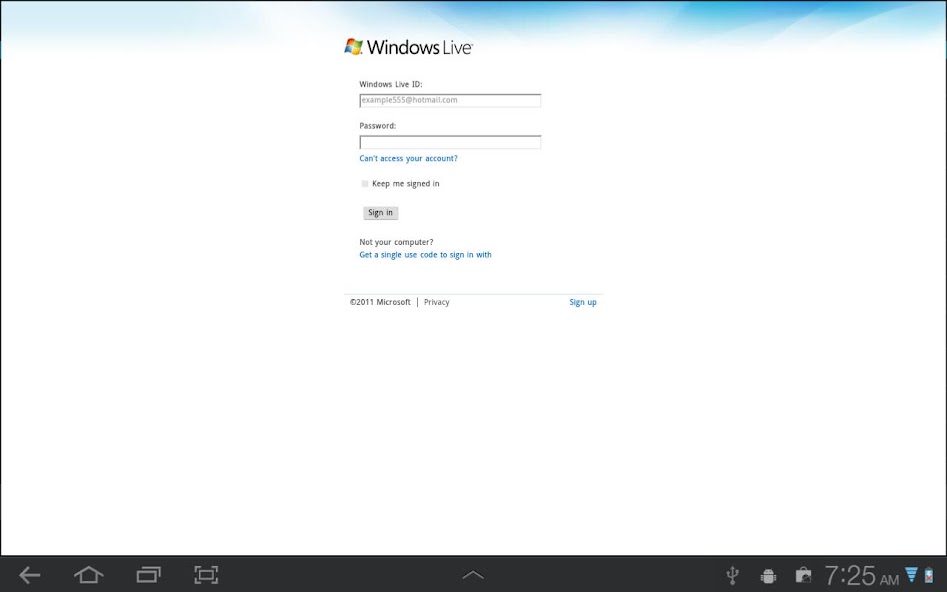The image size is (947, 592).
Task: Click the Windows Live logo
Action: pos(406,46)
